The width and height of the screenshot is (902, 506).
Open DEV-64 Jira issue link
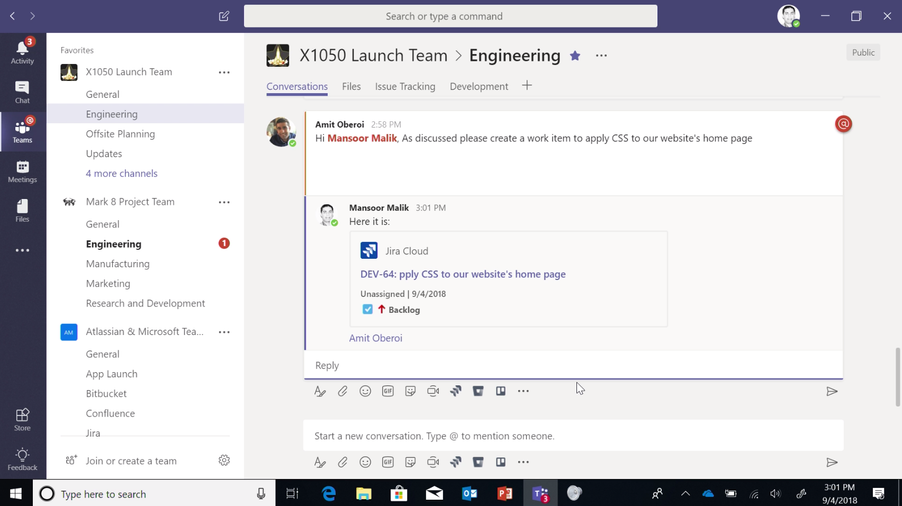click(463, 274)
